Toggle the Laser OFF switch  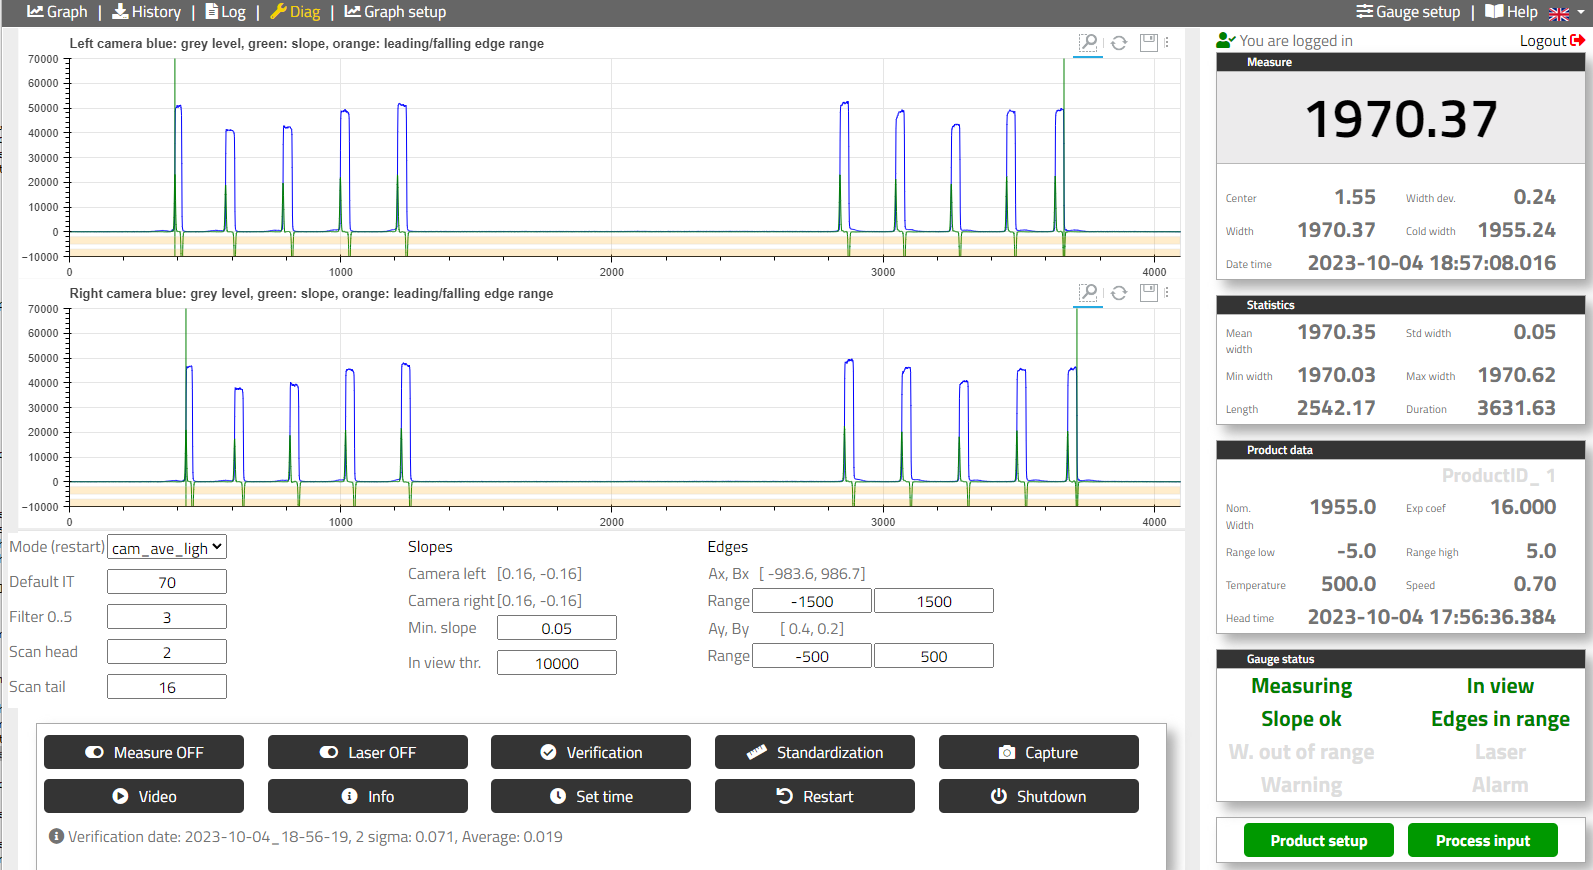[367, 752]
